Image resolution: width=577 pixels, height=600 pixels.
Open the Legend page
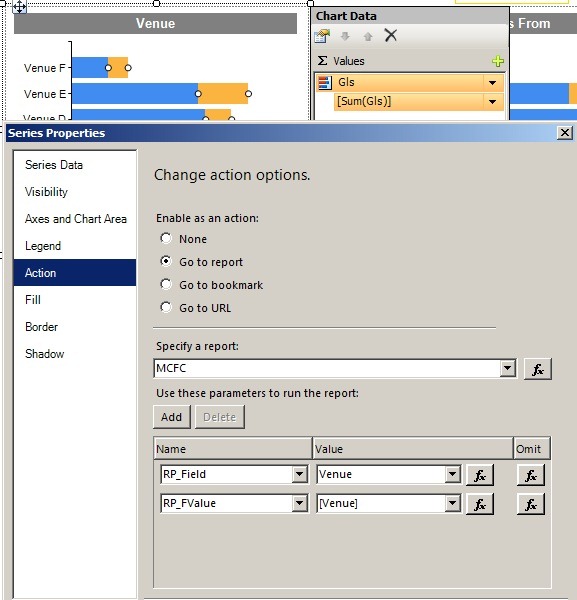[75, 246]
